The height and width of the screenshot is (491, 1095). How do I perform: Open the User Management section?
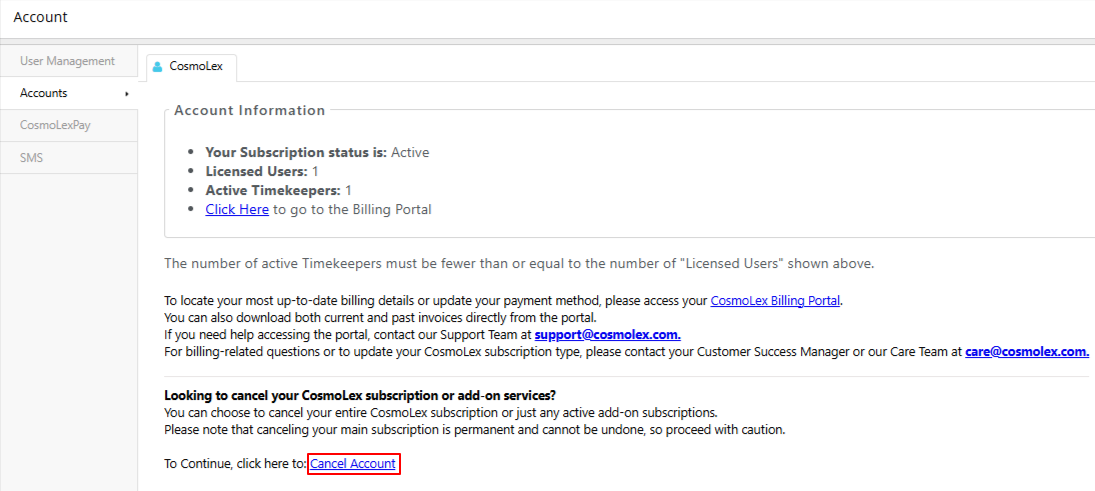pos(68,61)
